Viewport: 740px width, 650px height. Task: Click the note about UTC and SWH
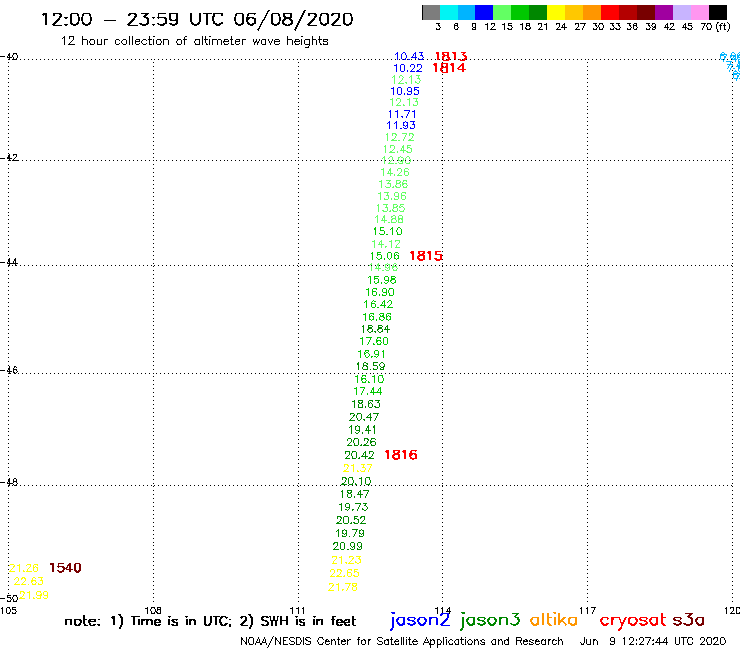(210, 621)
